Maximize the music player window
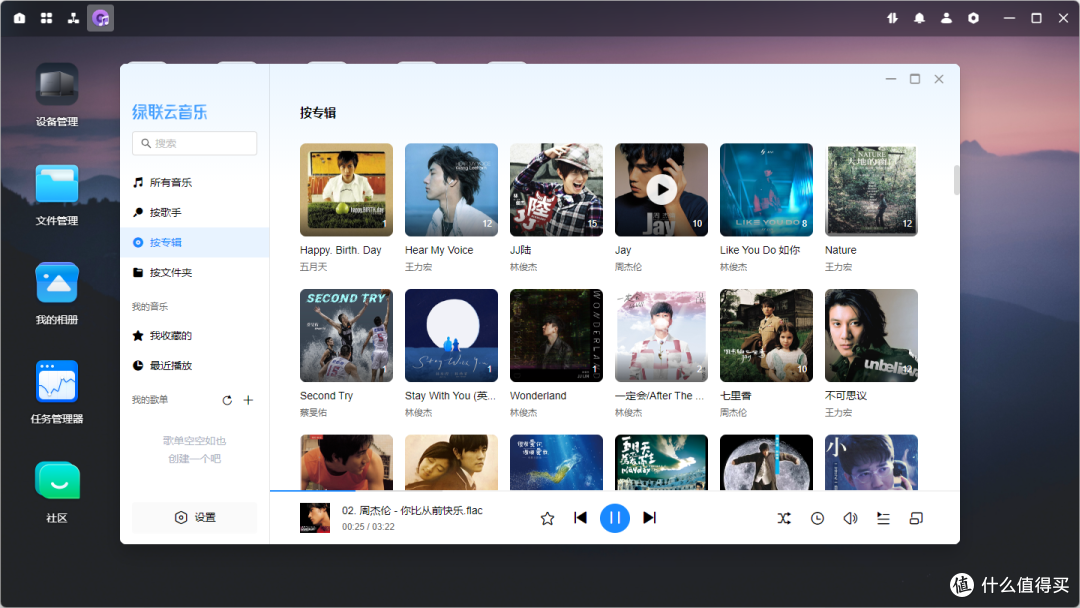This screenshot has height=608, width=1080. (x=915, y=79)
